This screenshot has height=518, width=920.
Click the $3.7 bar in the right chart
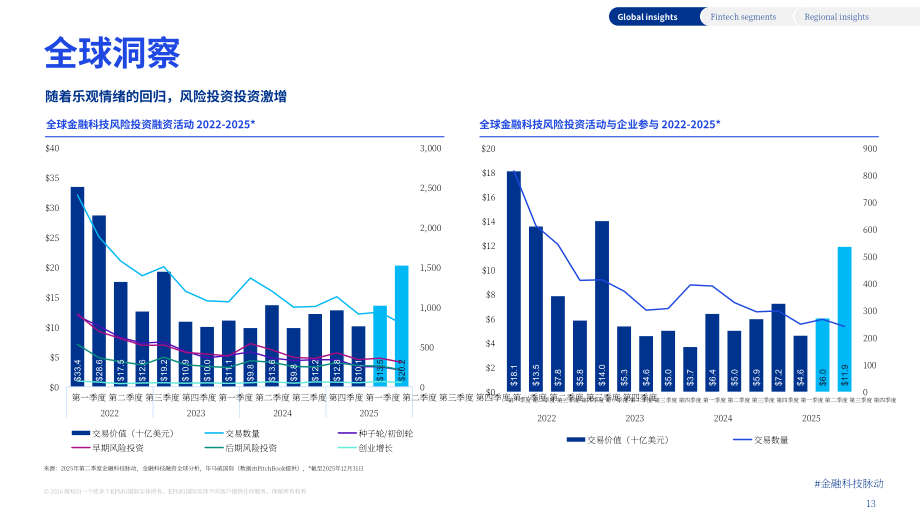click(x=690, y=370)
